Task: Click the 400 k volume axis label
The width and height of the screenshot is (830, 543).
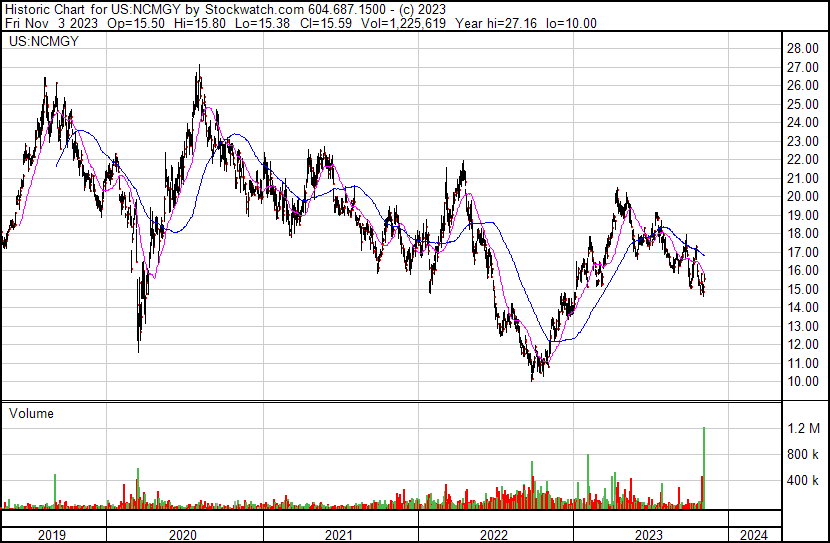Action: click(802, 481)
